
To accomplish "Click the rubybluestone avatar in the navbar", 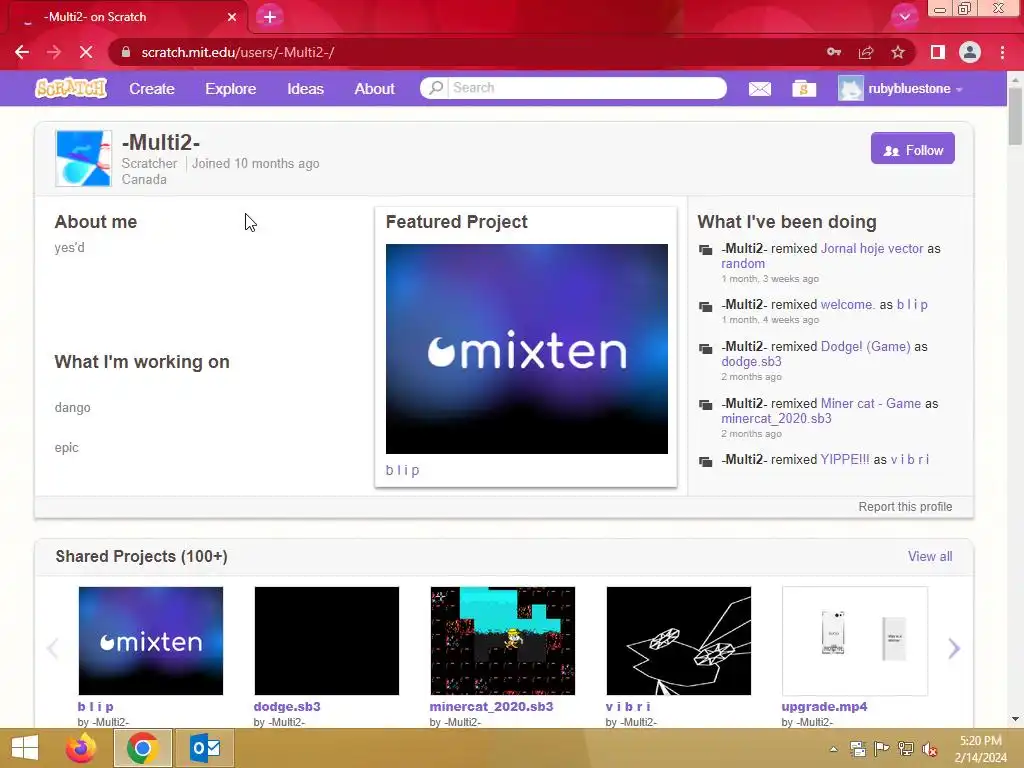I will [850, 88].
